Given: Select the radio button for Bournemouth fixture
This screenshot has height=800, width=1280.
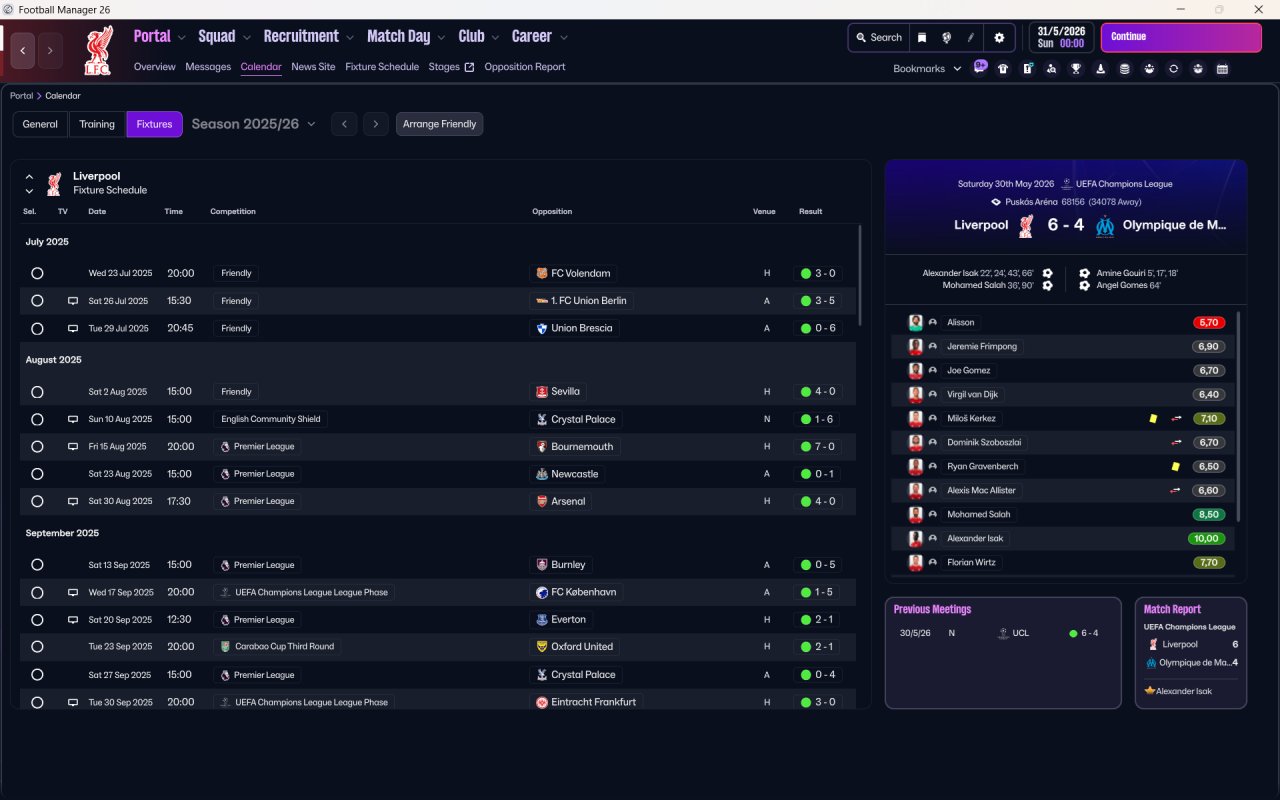Looking at the screenshot, I should [x=37, y=447].
